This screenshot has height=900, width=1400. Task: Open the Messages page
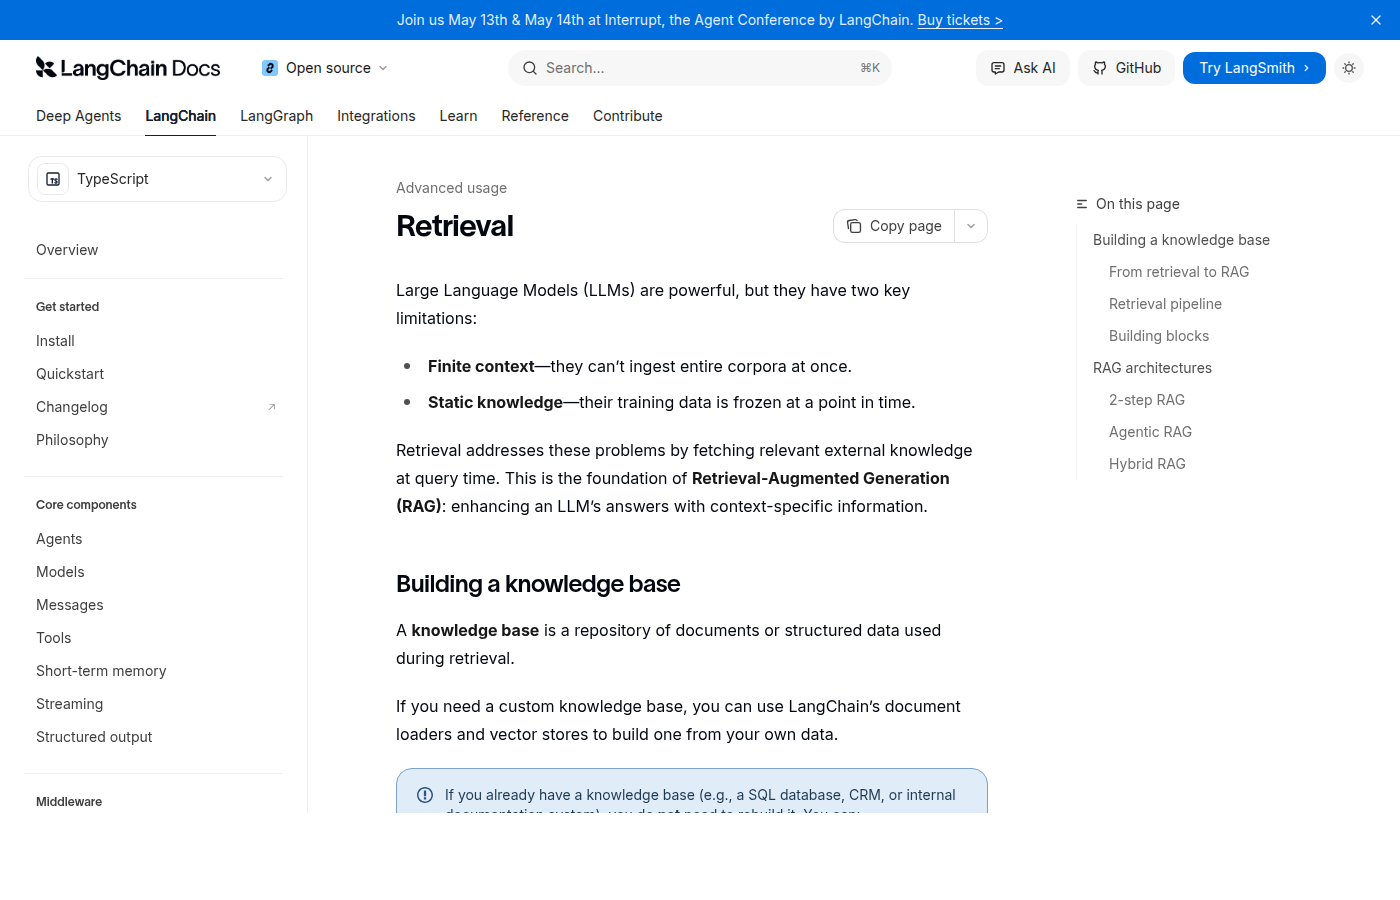70,605
